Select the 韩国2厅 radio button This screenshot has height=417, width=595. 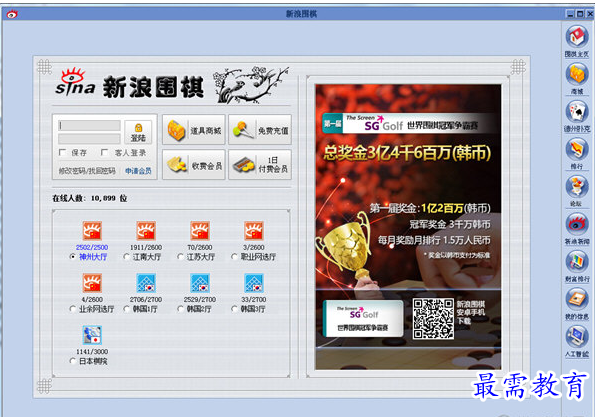click(181, 309)
